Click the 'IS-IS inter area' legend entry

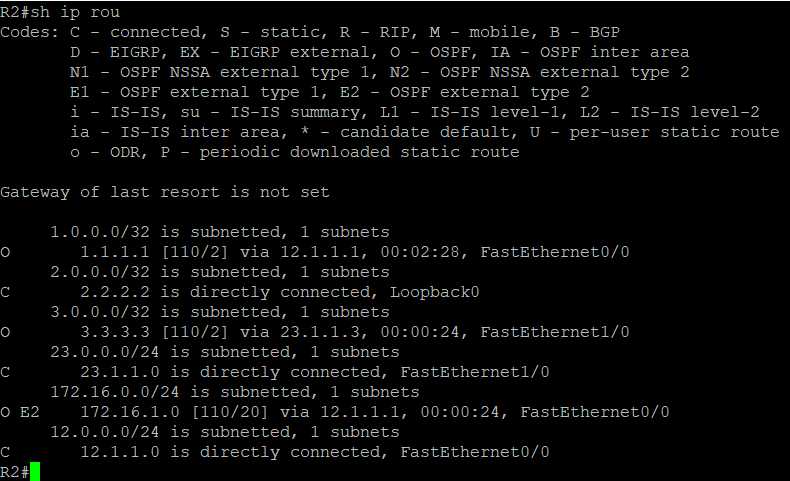click(178, 132)
